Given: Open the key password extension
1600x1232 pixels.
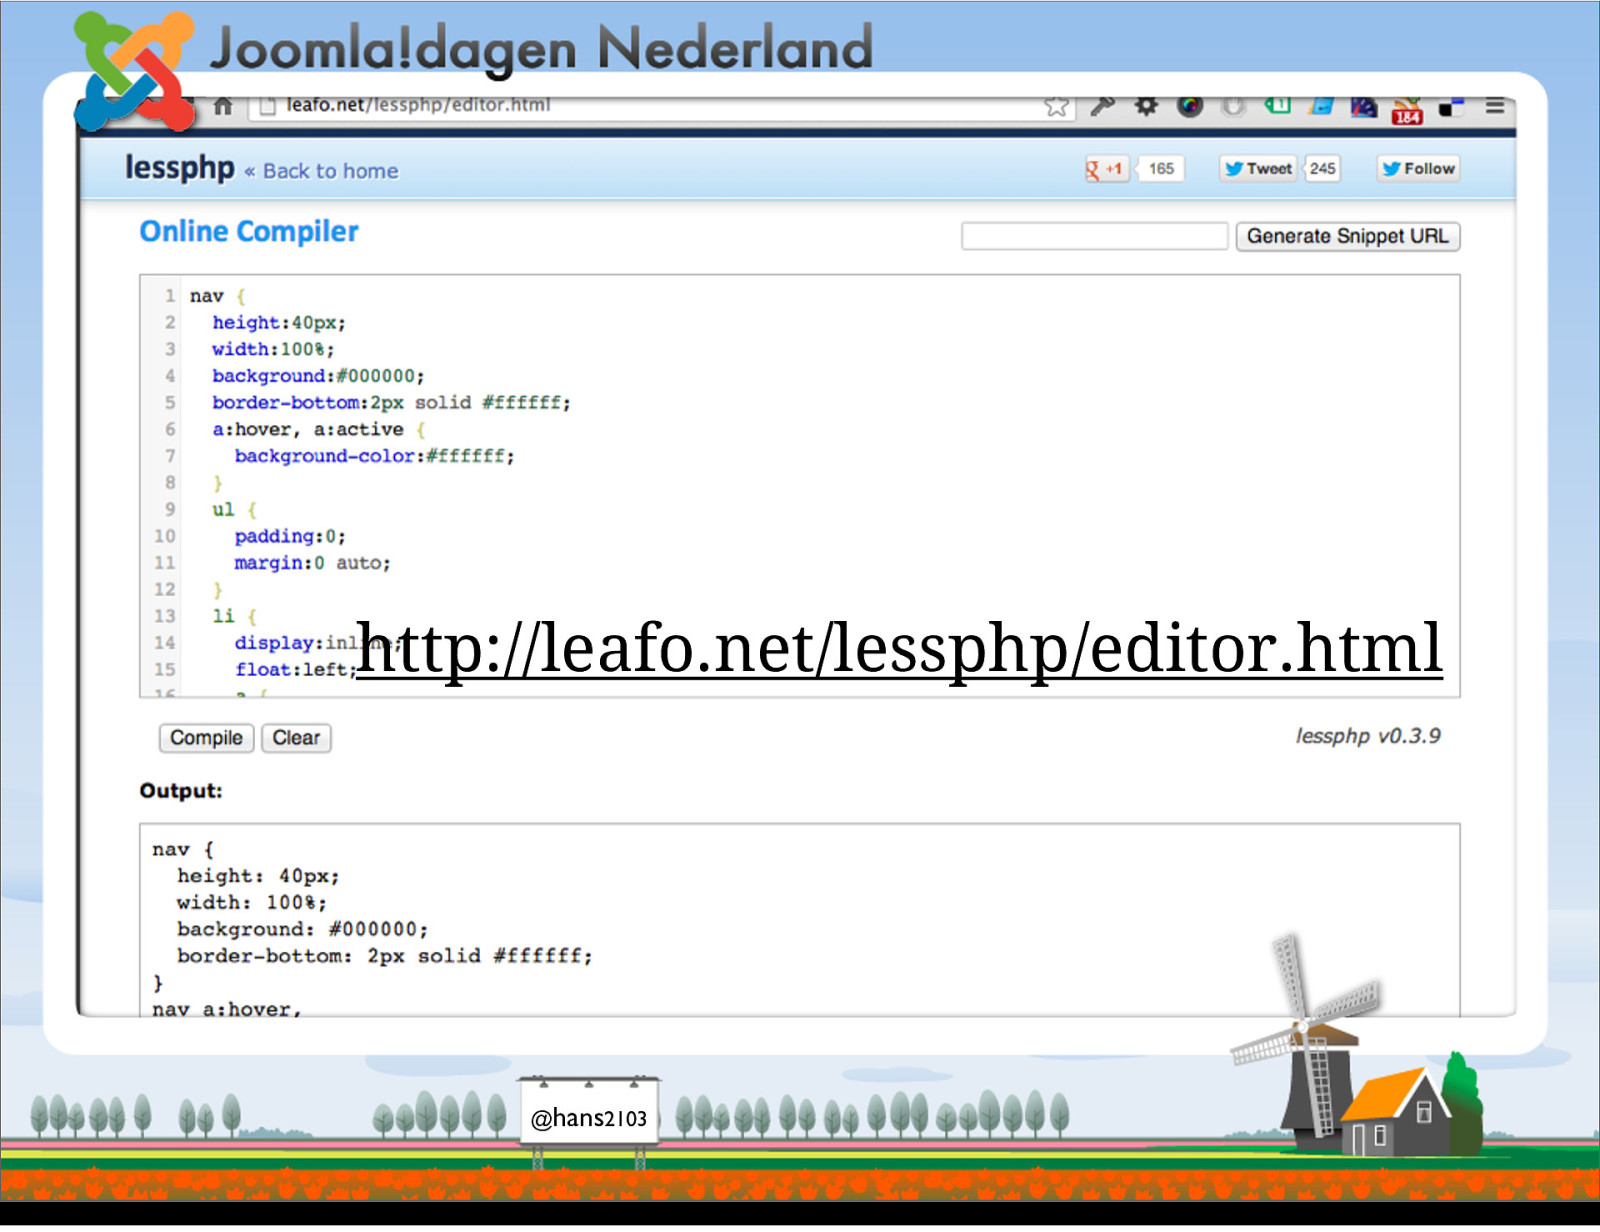Looking at the screenshot, I should [1102, 106].
